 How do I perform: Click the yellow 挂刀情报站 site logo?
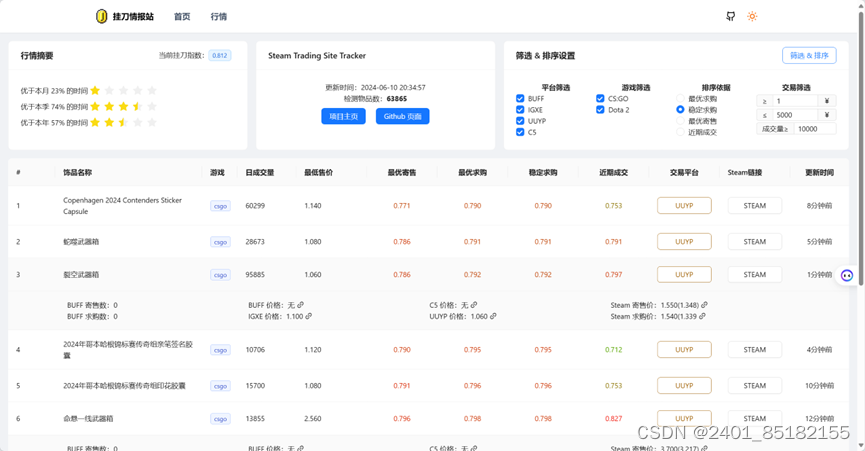tap(102, 17)
